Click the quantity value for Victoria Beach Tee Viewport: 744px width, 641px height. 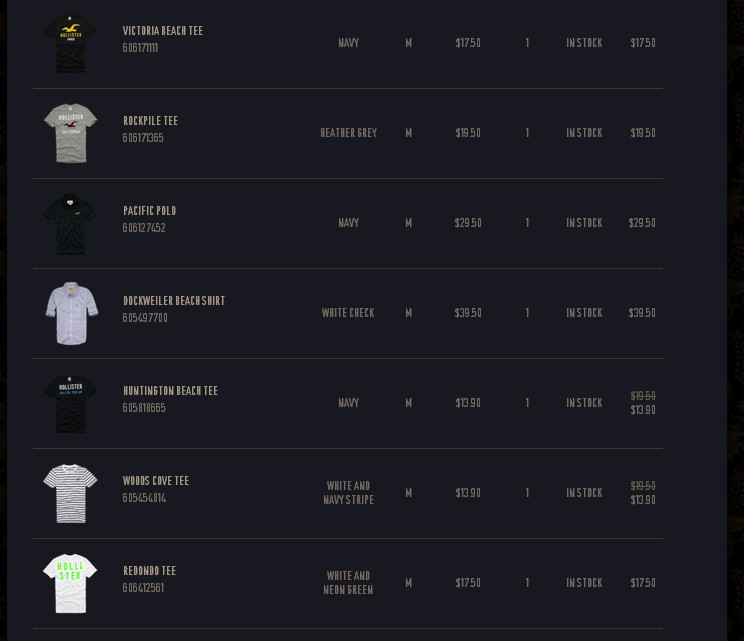(527, 43)
